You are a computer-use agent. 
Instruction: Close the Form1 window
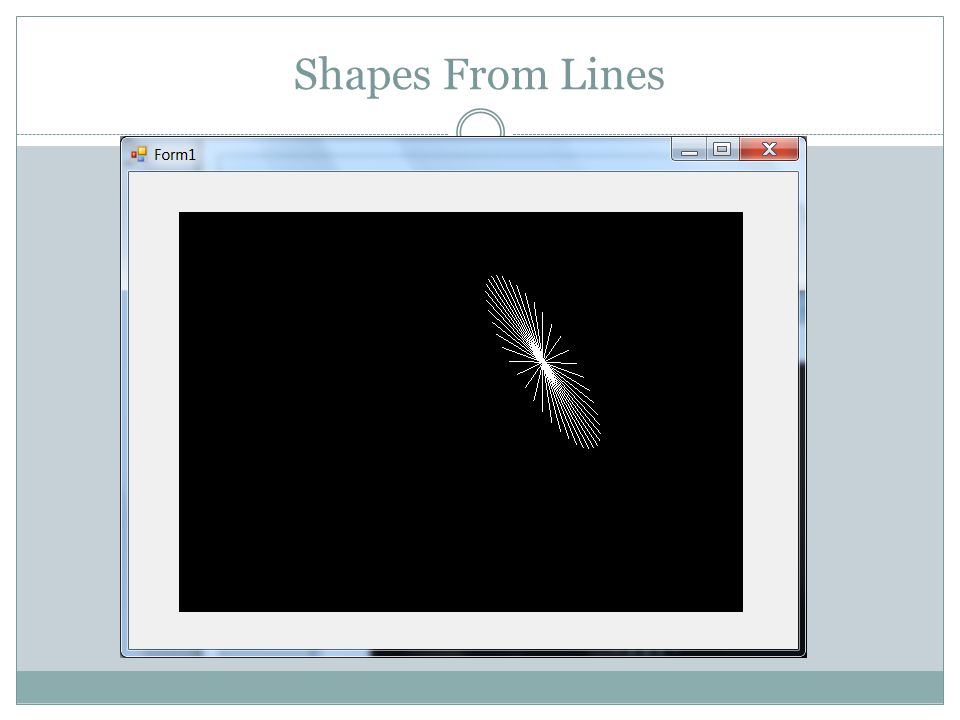point(769,149)
